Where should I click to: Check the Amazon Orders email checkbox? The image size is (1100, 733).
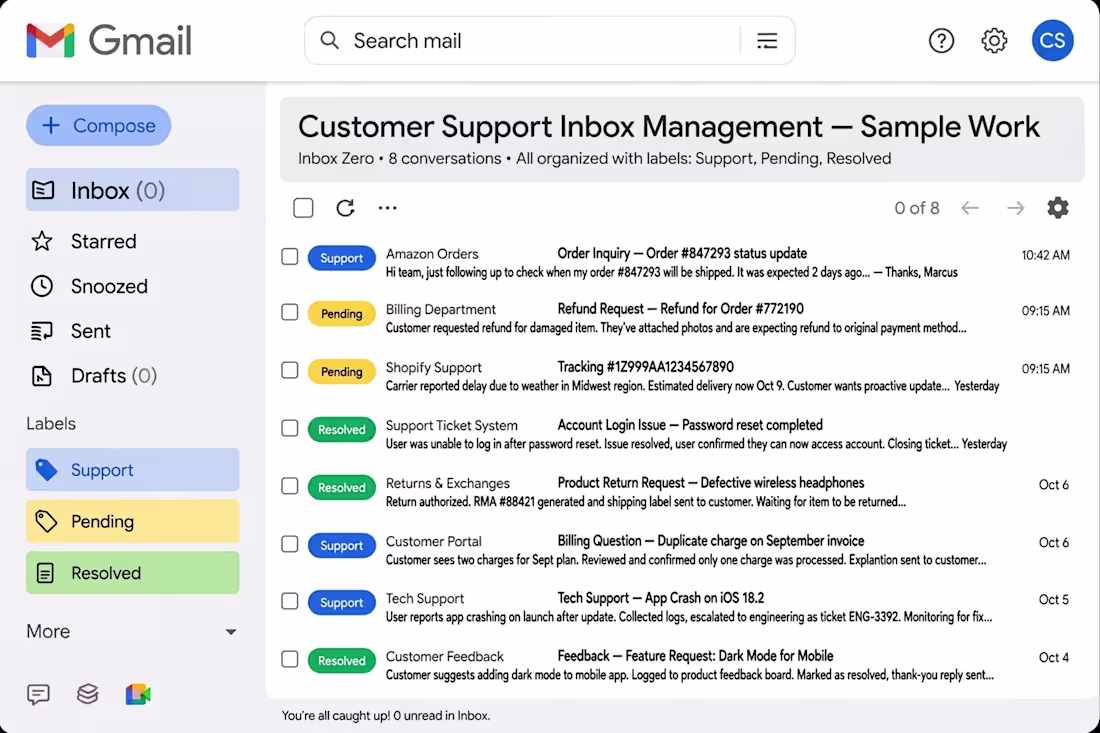pos(290,257)
